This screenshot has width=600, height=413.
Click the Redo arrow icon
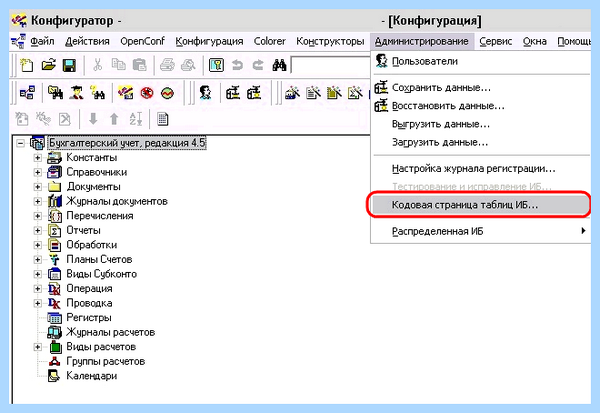pos(258,65)
